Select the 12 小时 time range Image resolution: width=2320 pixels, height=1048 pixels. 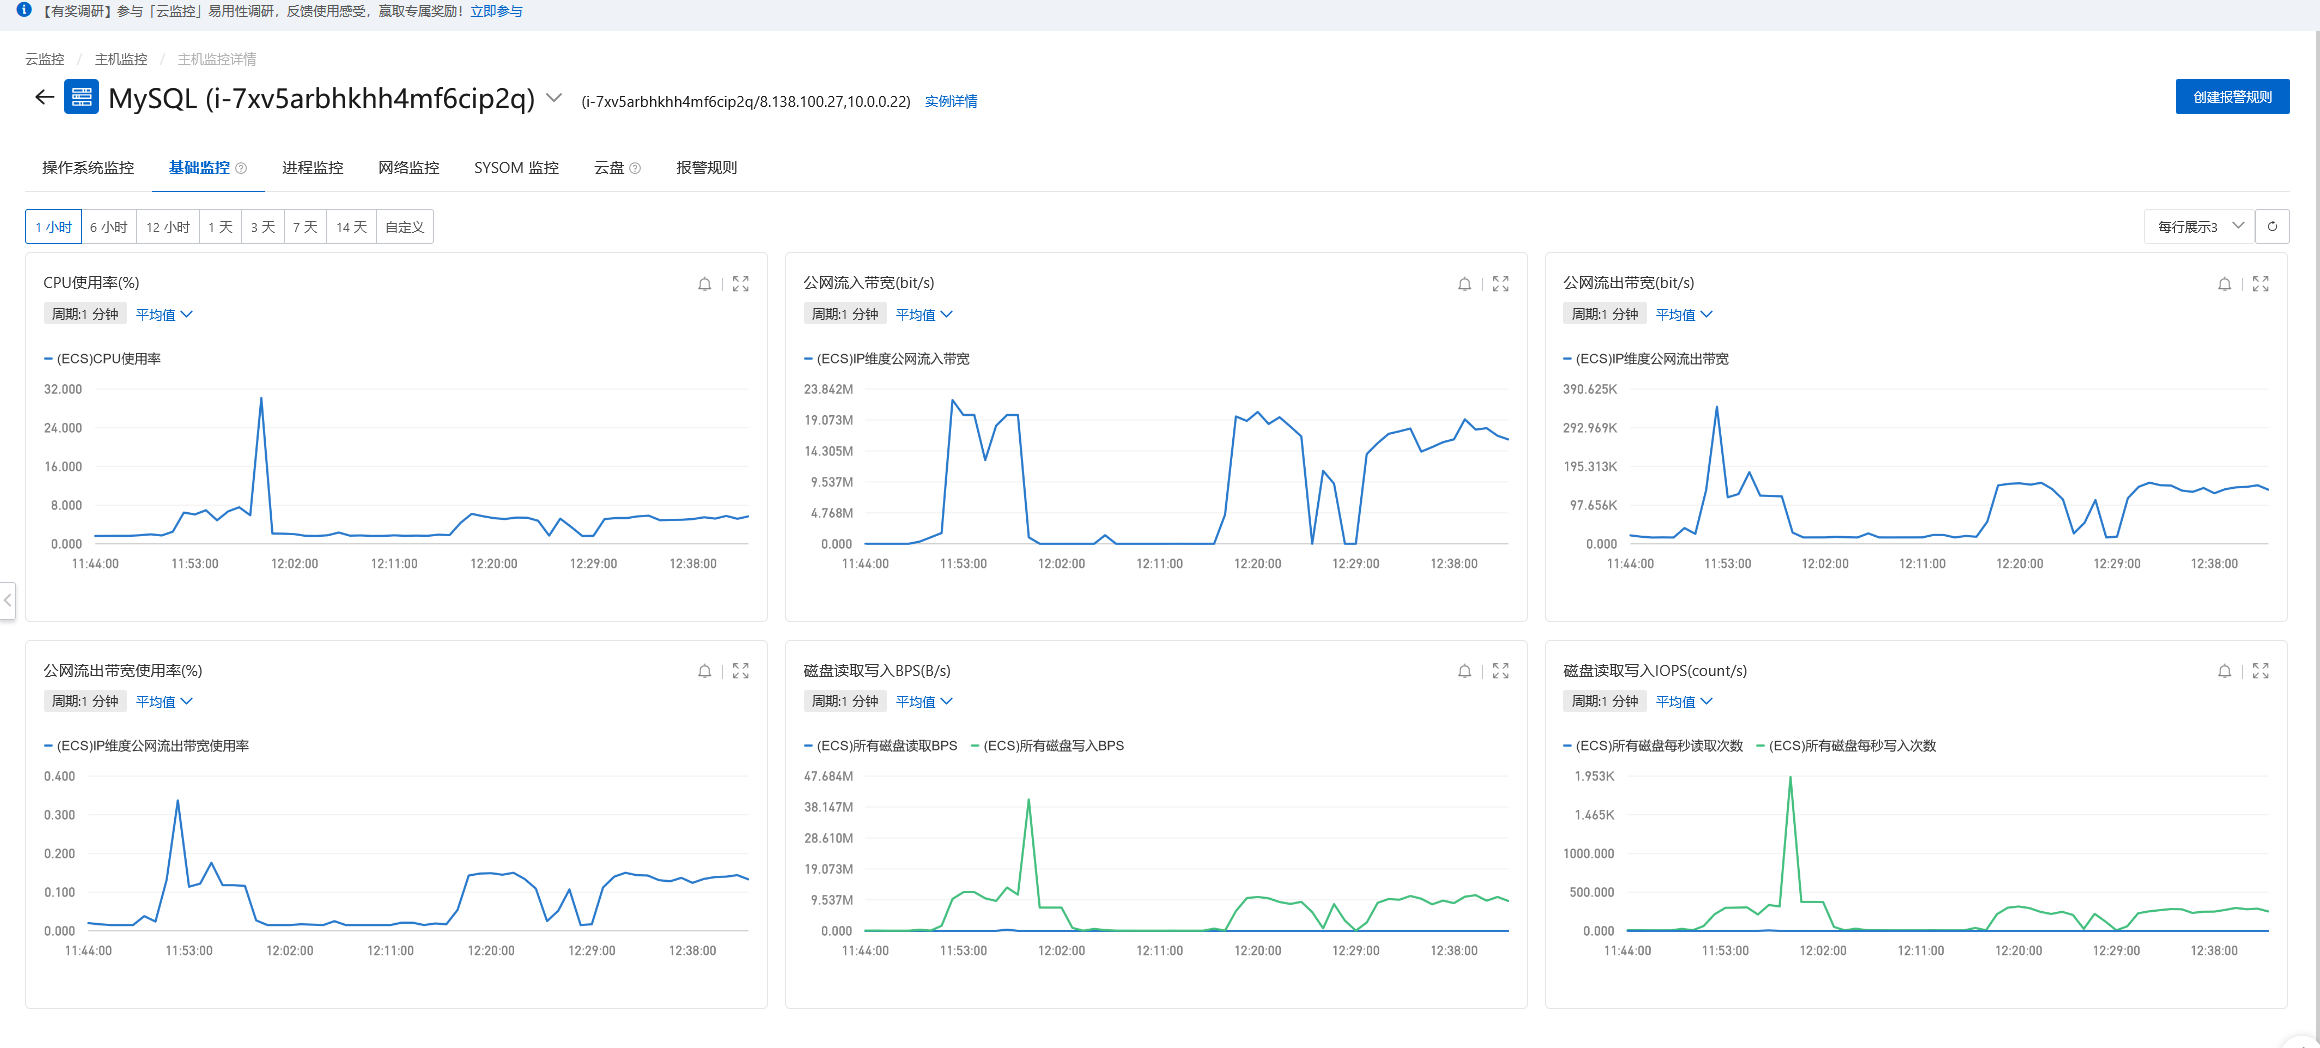[x=168, y=227]
